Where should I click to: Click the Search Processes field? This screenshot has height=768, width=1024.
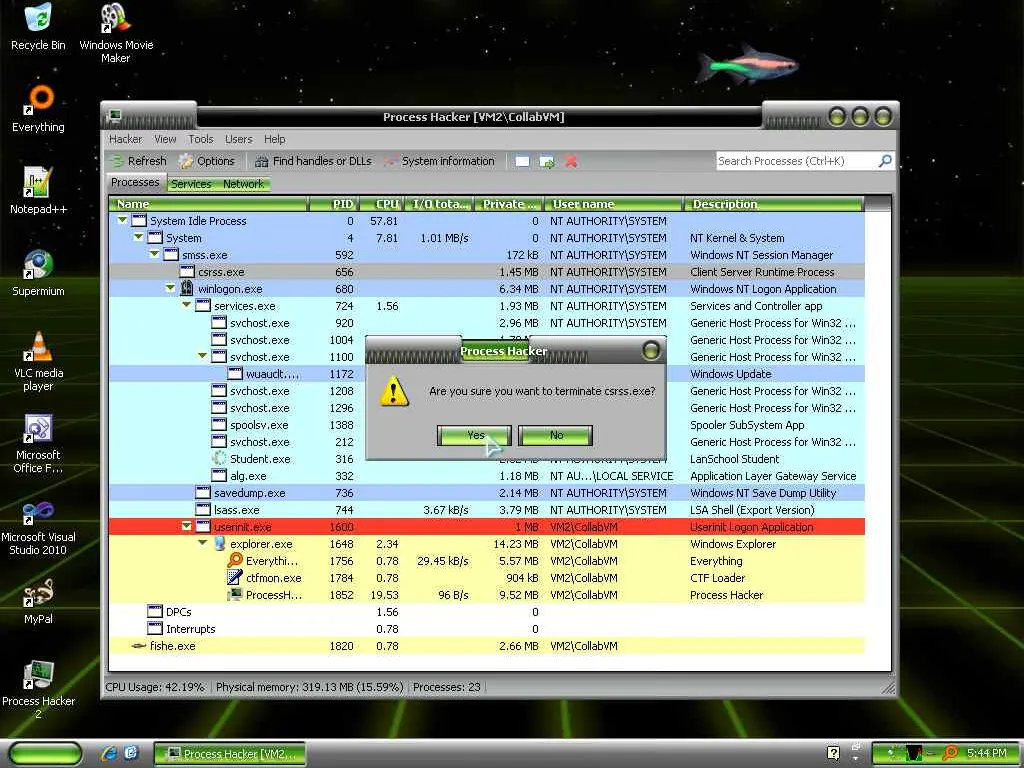[x=797, y=161]
